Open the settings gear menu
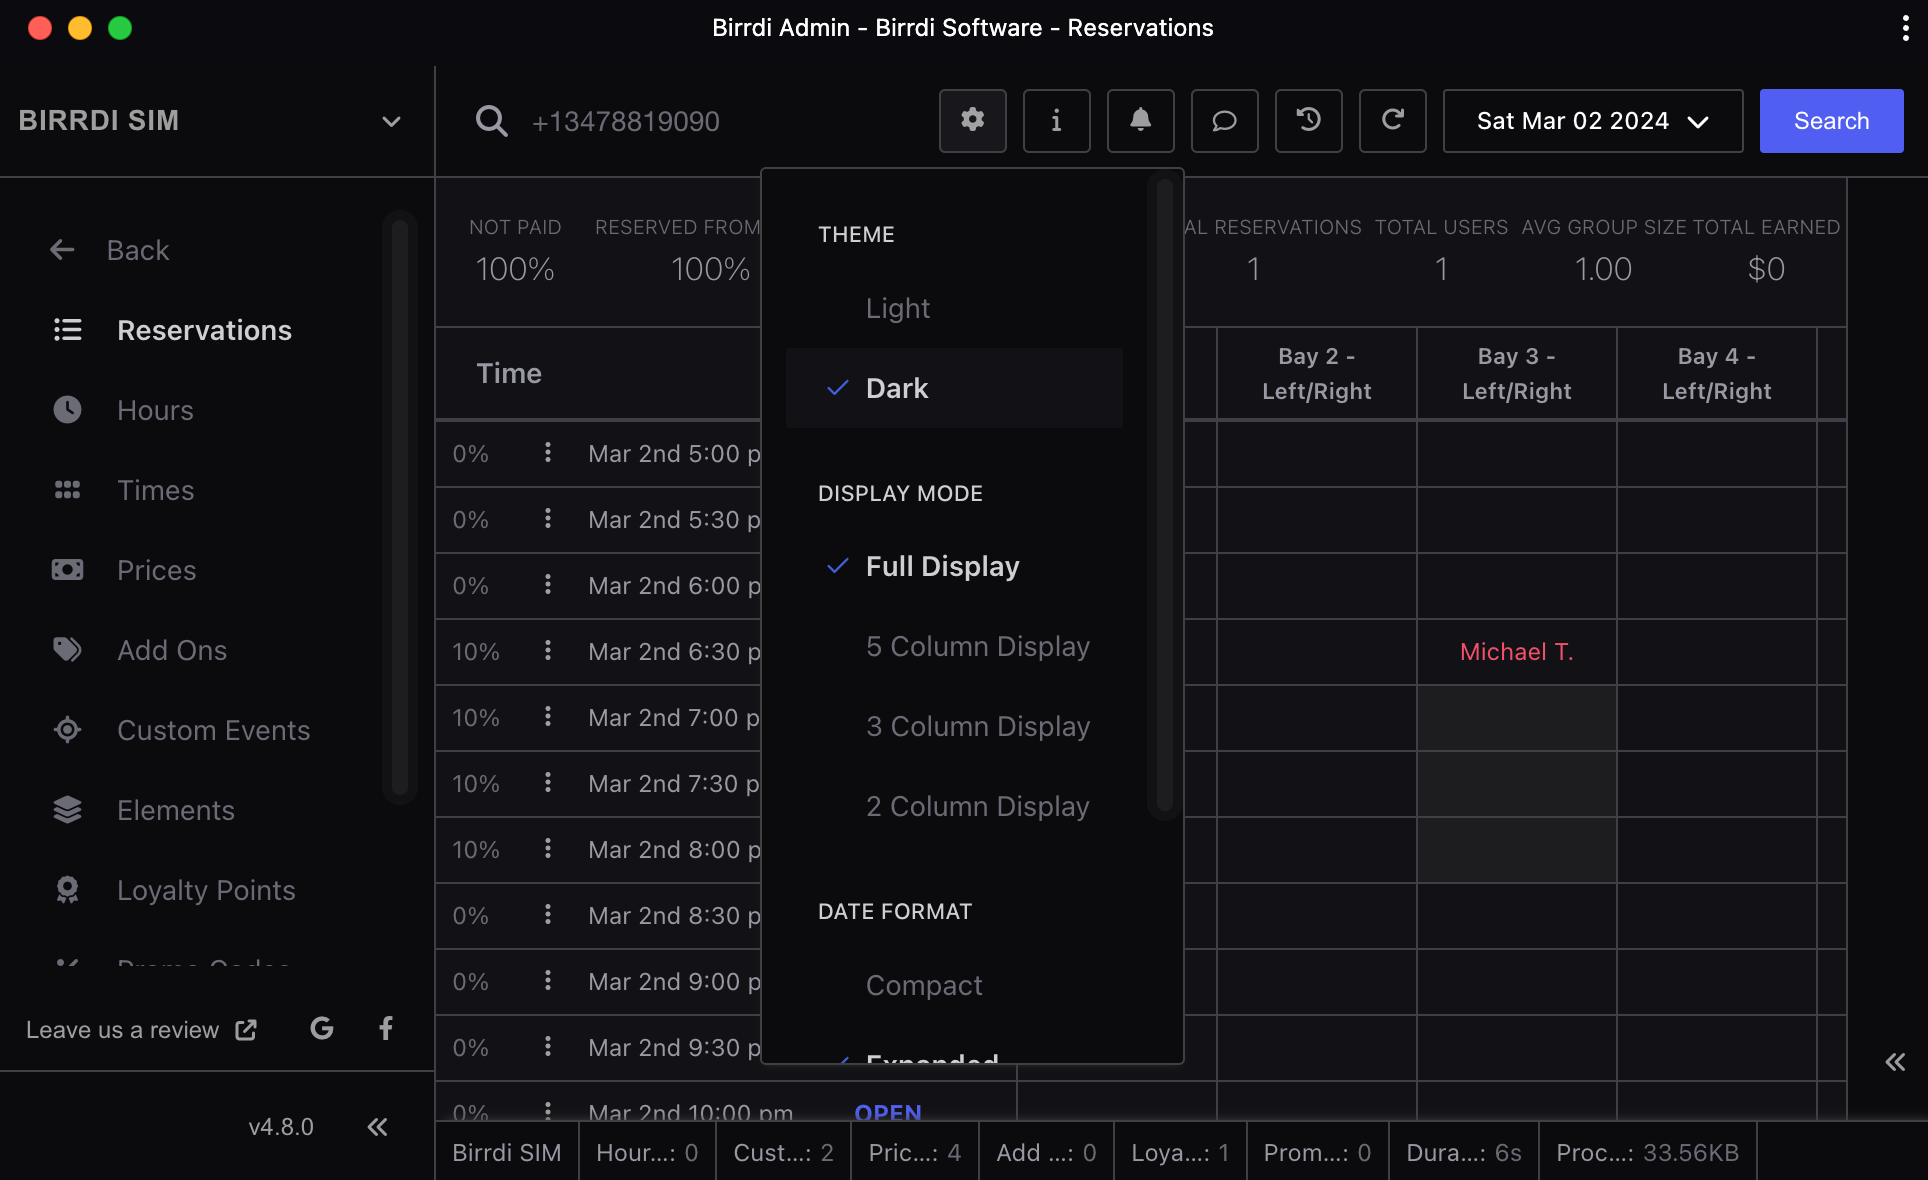The height and width of the screenshot is (1180, 1928). pyautogui.click(x=972, y=121)
